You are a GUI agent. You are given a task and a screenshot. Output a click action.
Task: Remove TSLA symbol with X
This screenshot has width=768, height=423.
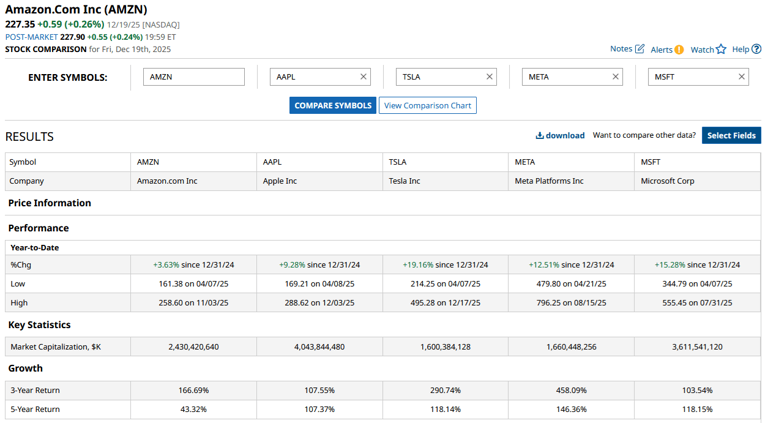click(490, 77)
